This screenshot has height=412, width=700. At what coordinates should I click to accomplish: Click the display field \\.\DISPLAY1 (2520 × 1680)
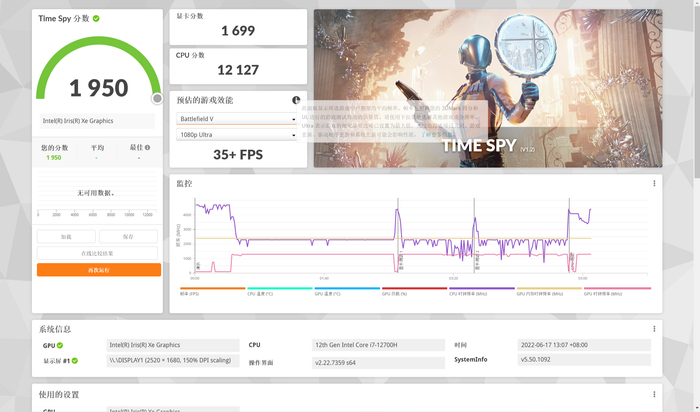tap(173, 360)
